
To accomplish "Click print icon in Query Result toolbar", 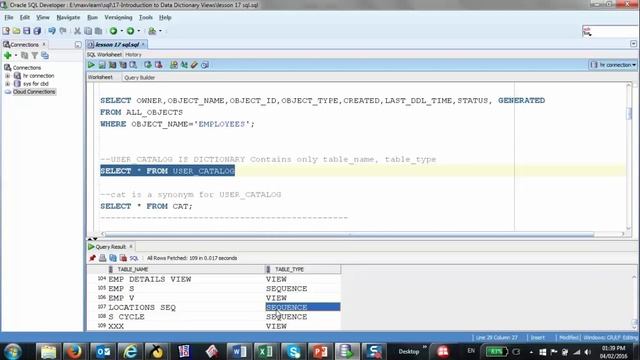I will click(102, 258).
